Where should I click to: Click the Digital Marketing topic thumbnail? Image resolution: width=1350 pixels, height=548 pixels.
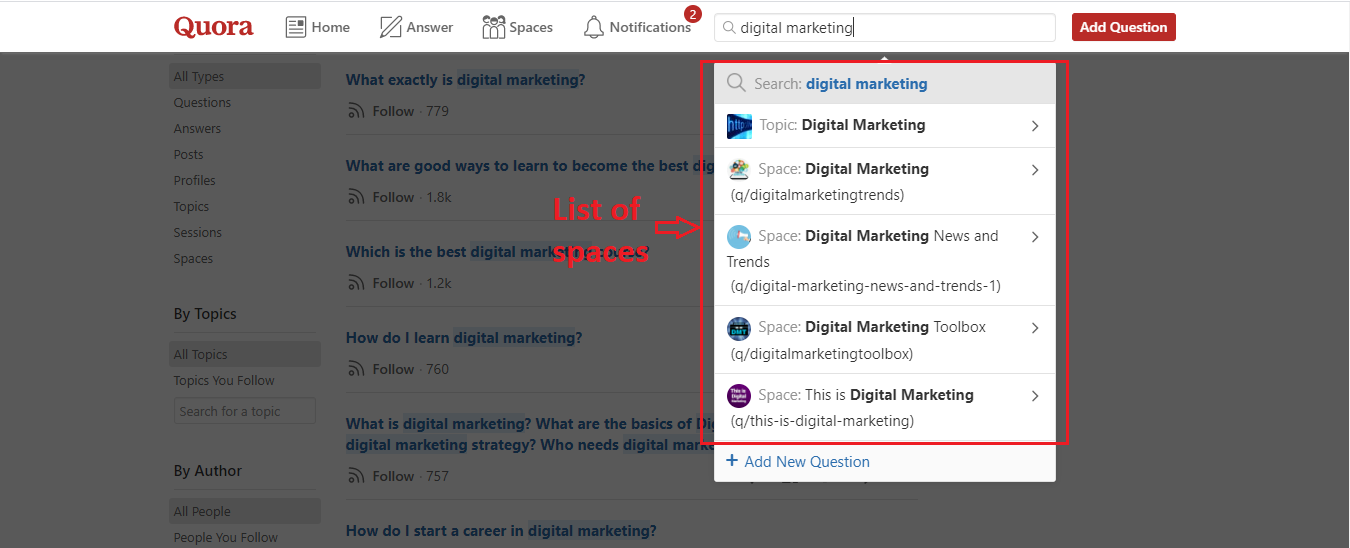[x=739, y=126]
